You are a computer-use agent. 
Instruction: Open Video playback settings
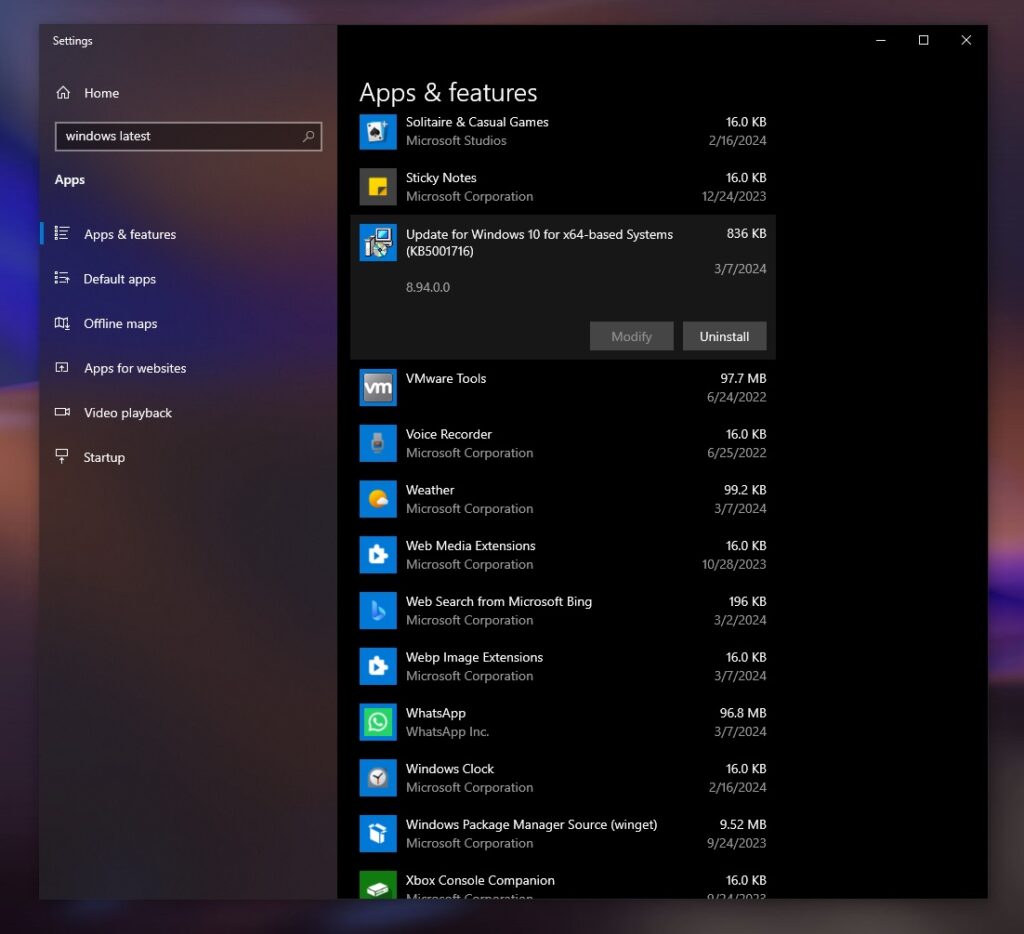point(126,412)
